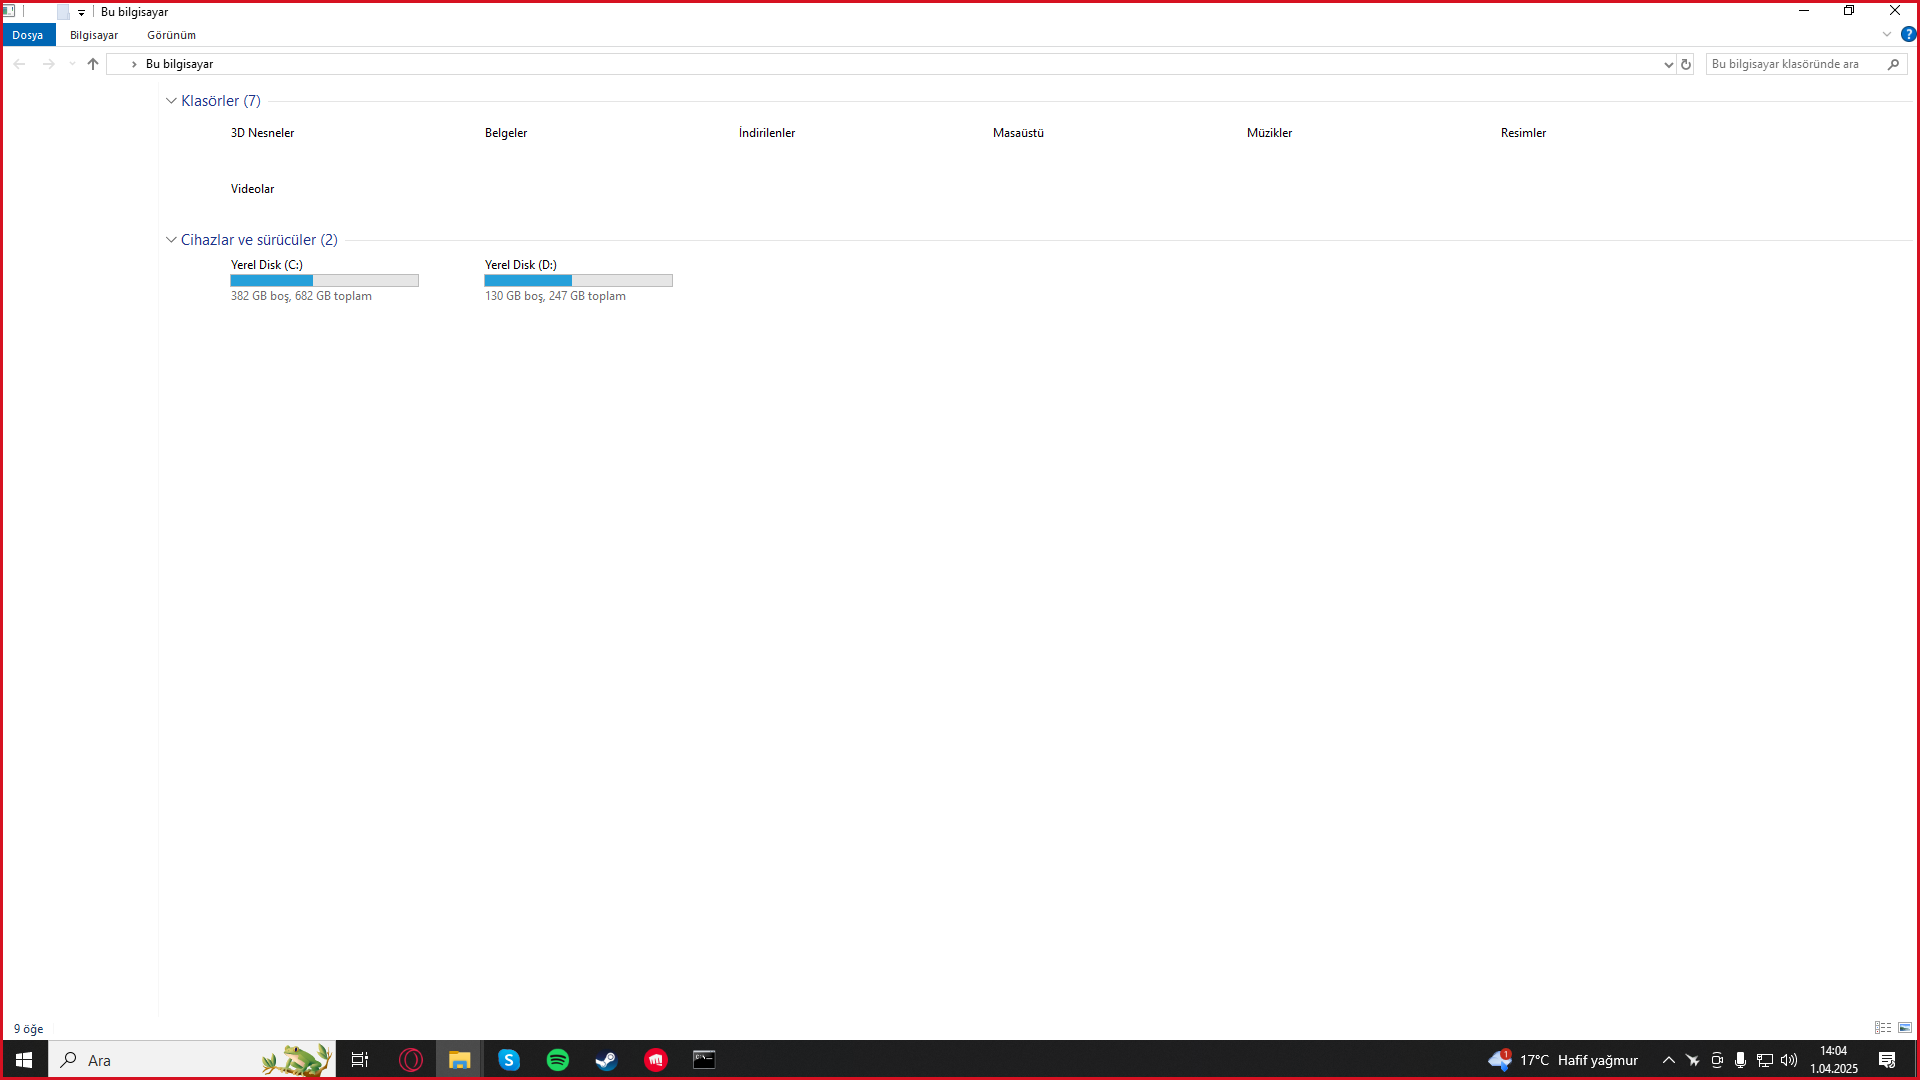Open Spotify from the taskbar

pyautogui.click(x=558, y=1060)
